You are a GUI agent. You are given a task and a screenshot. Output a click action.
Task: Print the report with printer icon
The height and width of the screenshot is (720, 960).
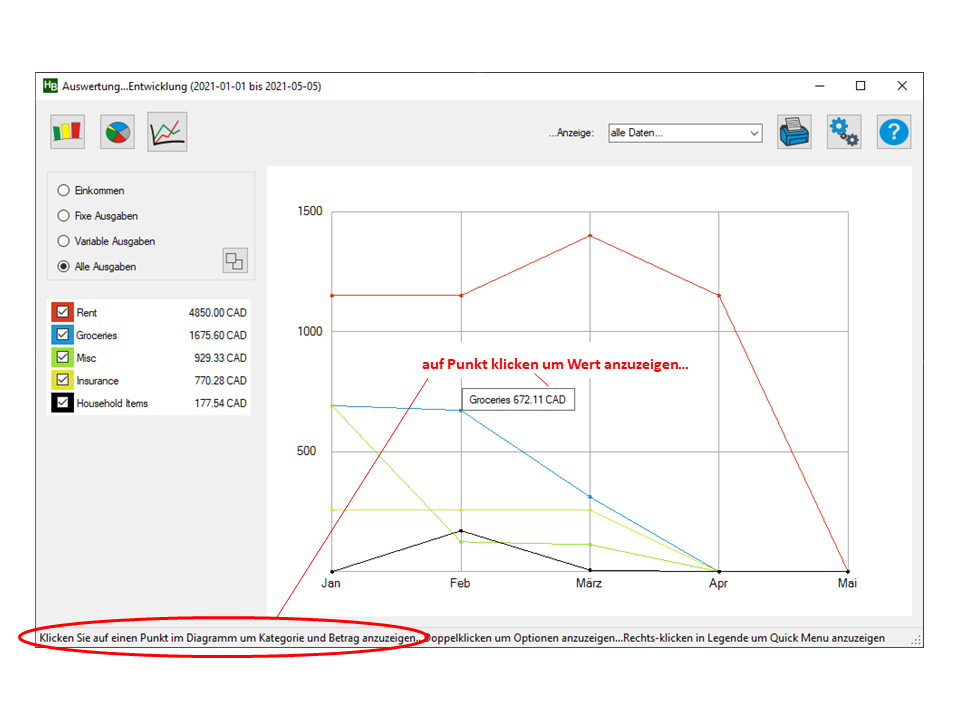(x=794, y=132)
